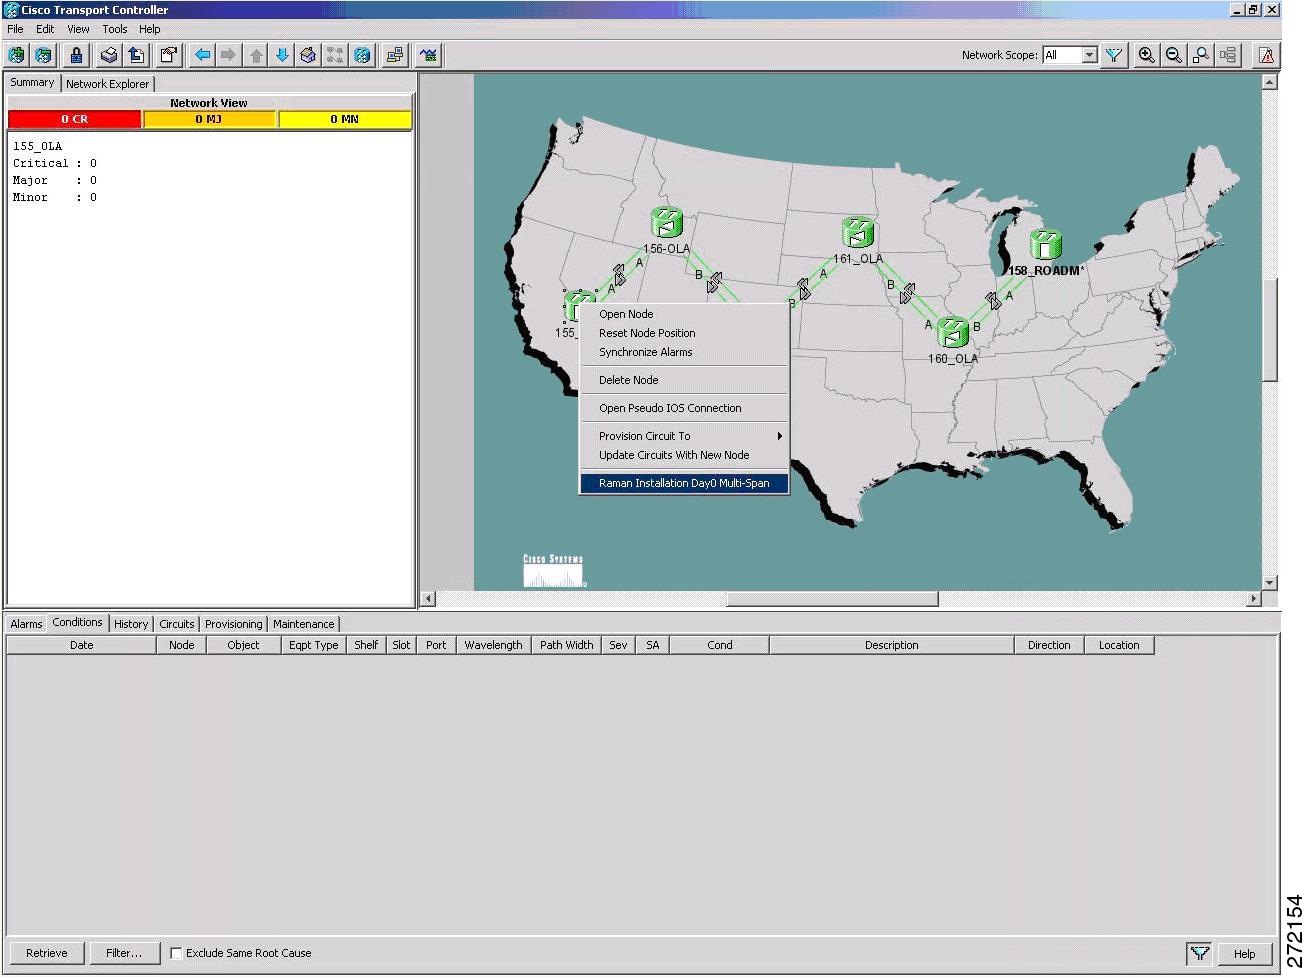
Task: Open the Tools menu
Action: 115,29
